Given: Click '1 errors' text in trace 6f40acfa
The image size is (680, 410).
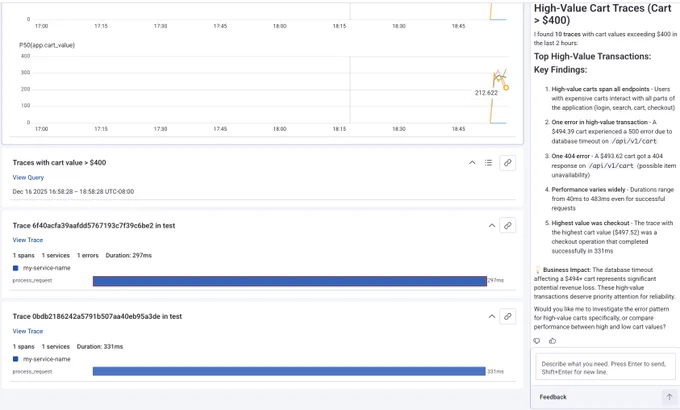Looking at the screenshot, I should tap(88, 256).
